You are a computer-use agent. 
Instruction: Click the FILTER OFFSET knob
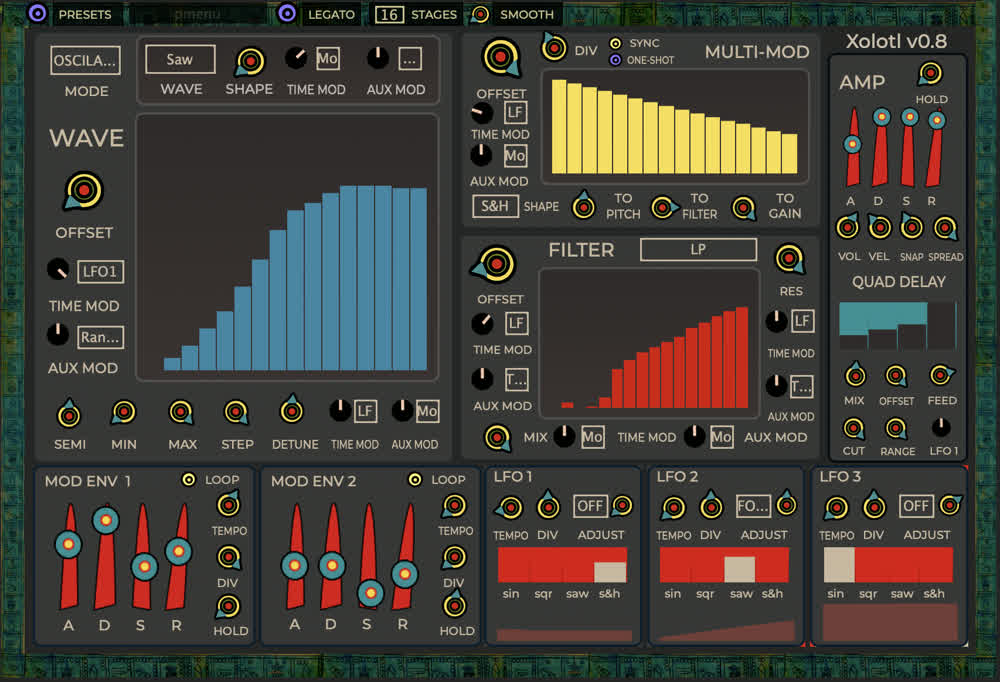click(x=496, y=263)
